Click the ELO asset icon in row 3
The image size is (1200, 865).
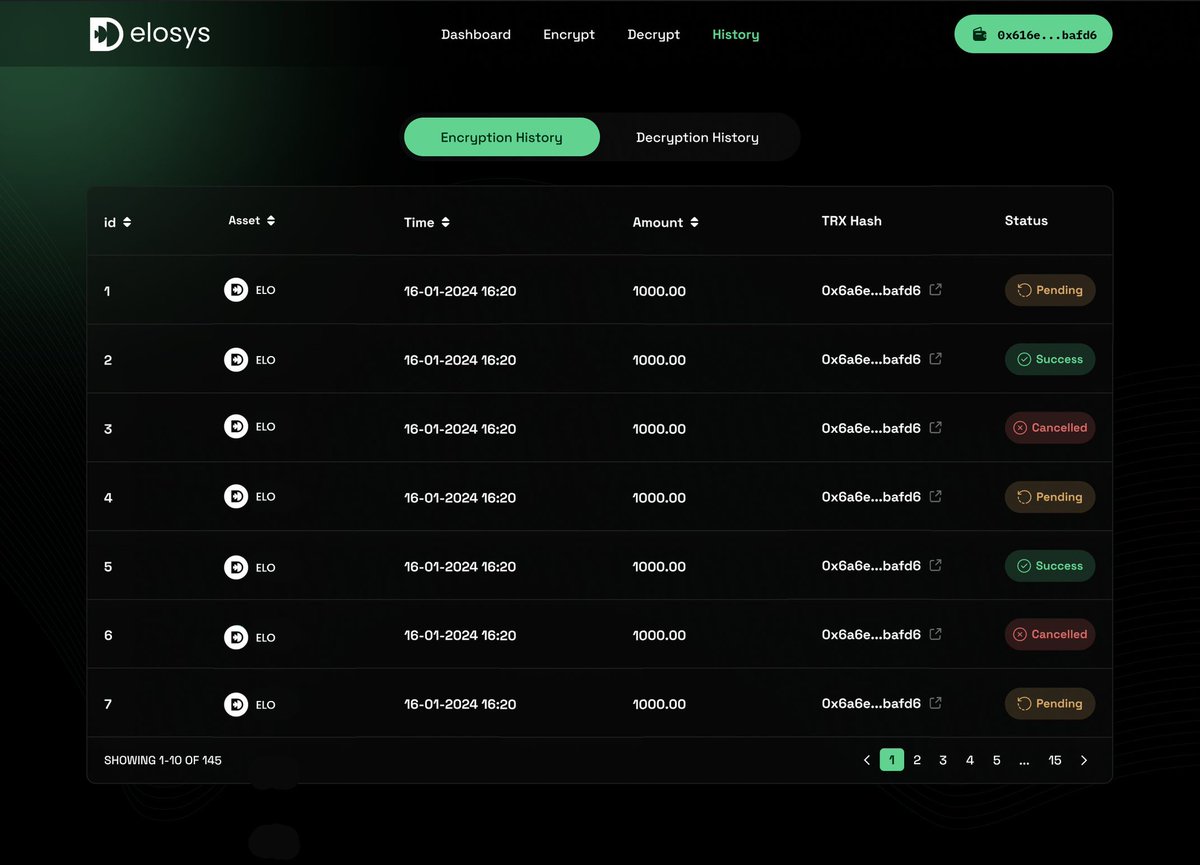coord(236,427)
